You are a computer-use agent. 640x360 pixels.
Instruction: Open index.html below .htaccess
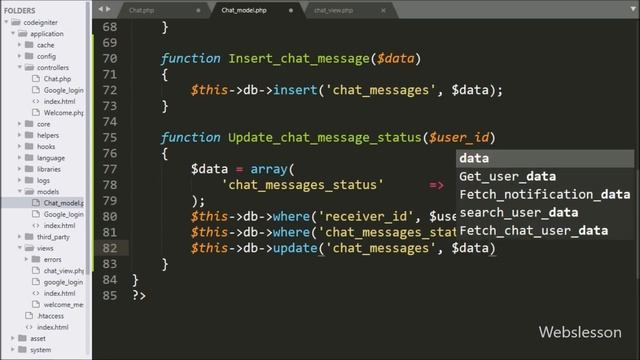click(53, 327)
